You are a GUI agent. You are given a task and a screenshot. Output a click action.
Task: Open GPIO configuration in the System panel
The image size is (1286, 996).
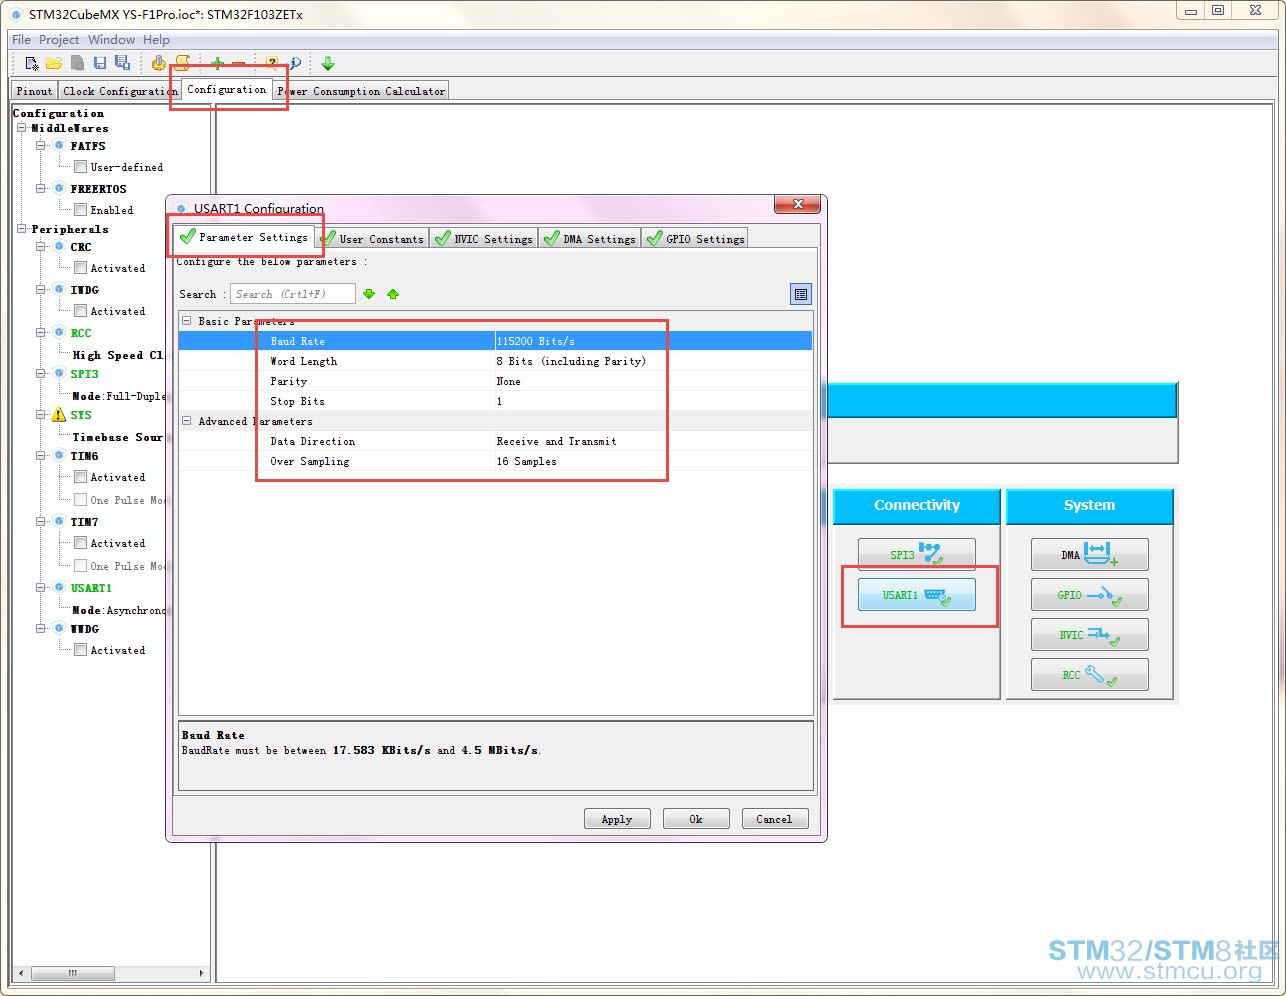(1089, 595)
